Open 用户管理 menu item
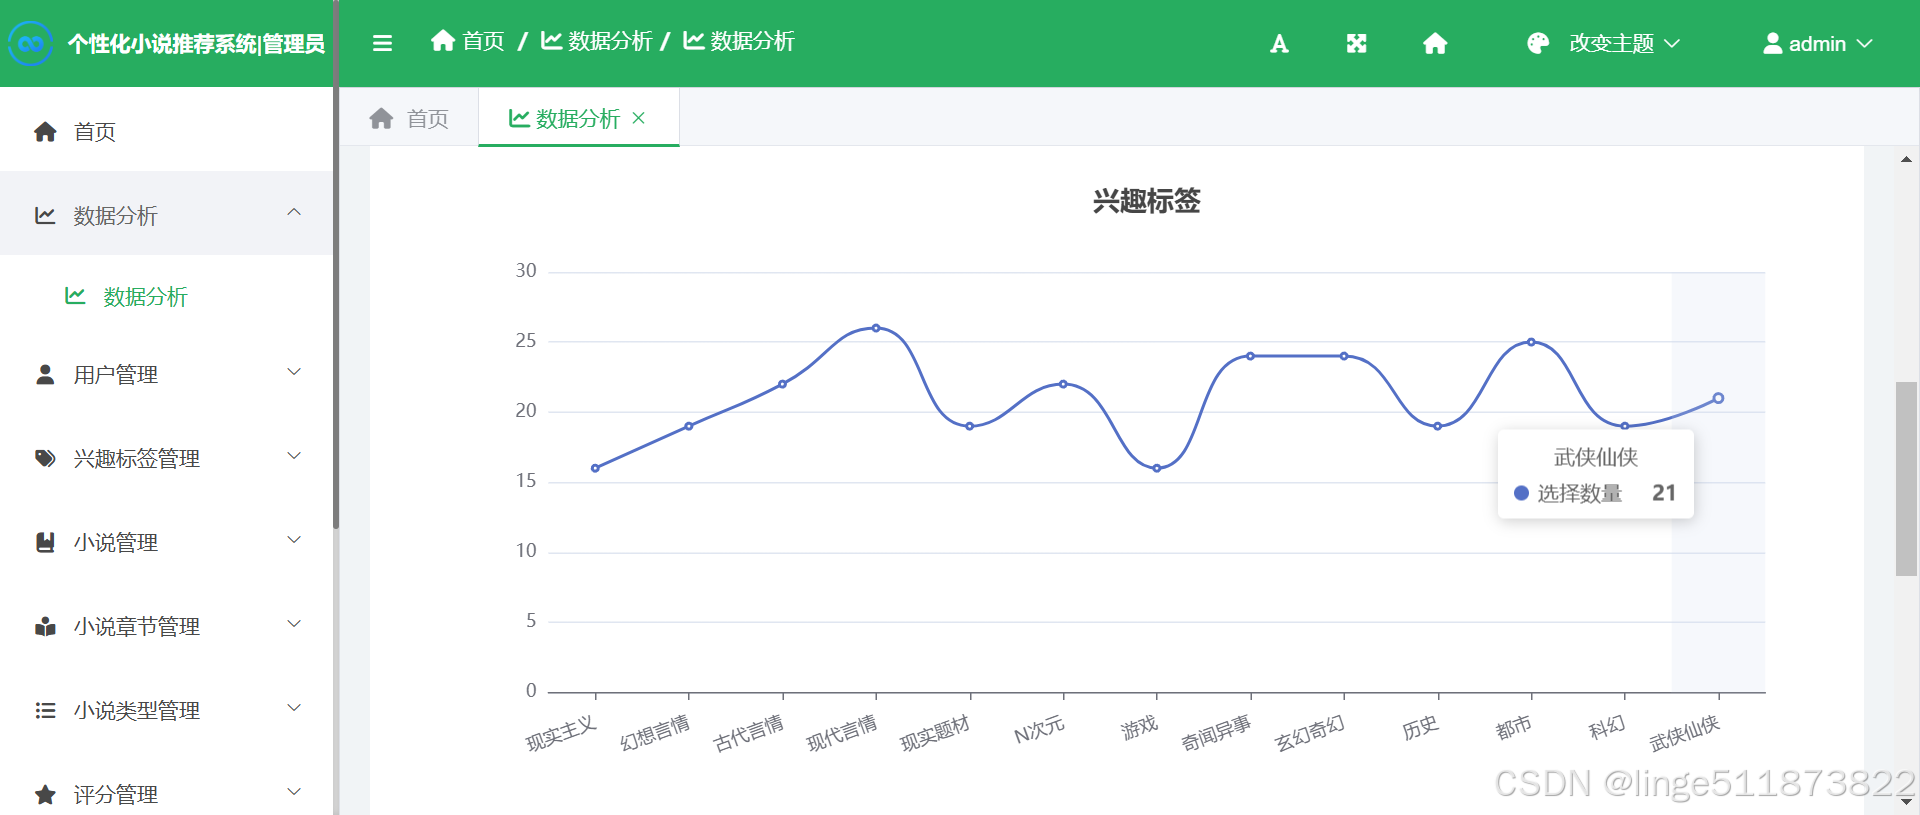This screenshot has width=1920, height=815. click(166, 375)
